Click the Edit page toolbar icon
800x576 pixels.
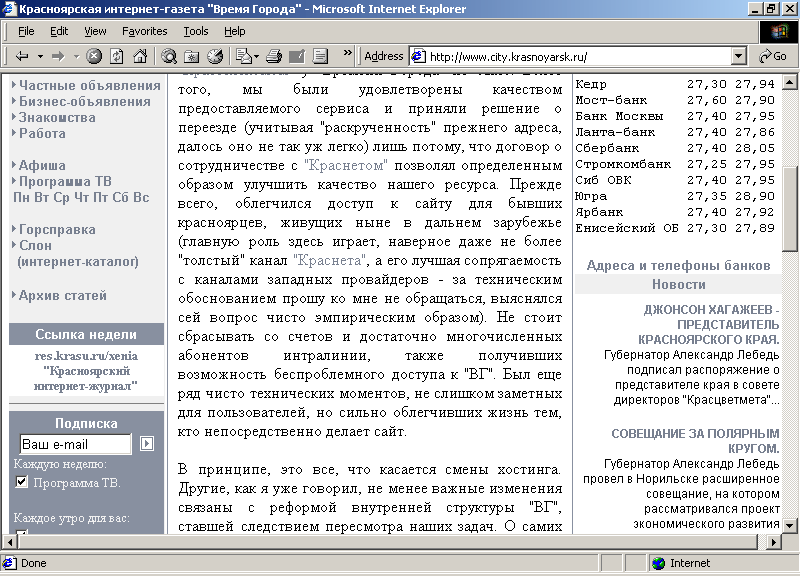pos(297,56)
